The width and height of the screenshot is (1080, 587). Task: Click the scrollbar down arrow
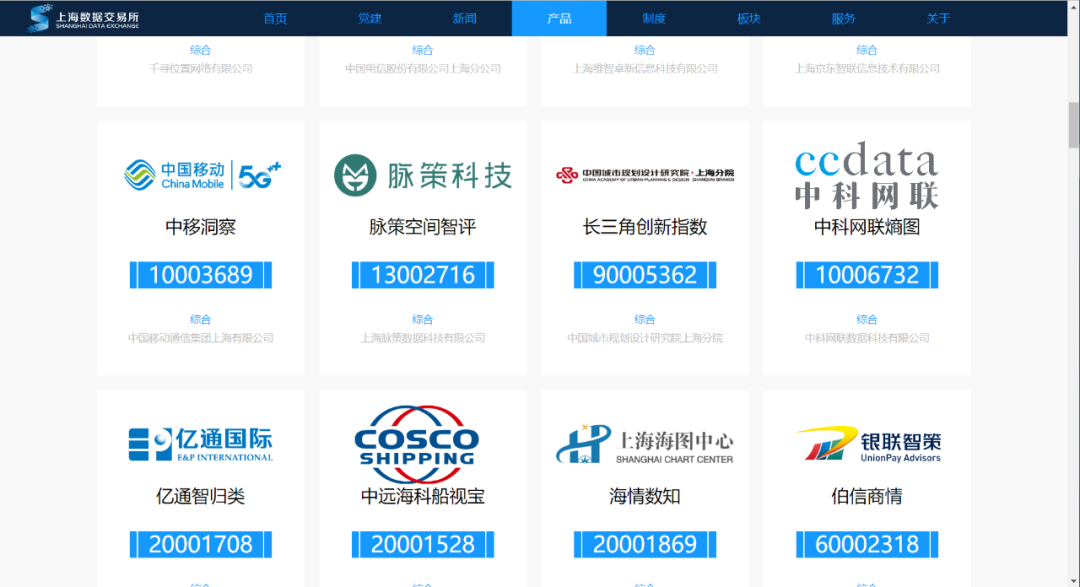coord(1073,581)
